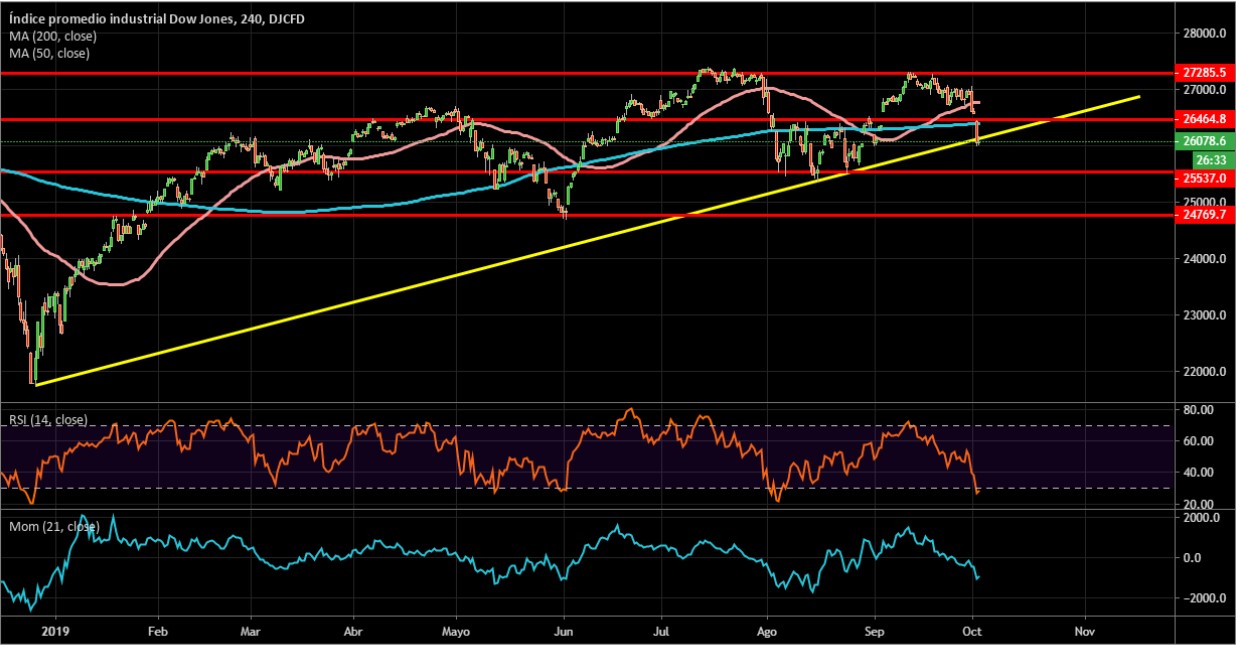Screen dimensions: 1236x645
Task: Click the 2000.0 momentum scale value
Action: point(1201,518)
